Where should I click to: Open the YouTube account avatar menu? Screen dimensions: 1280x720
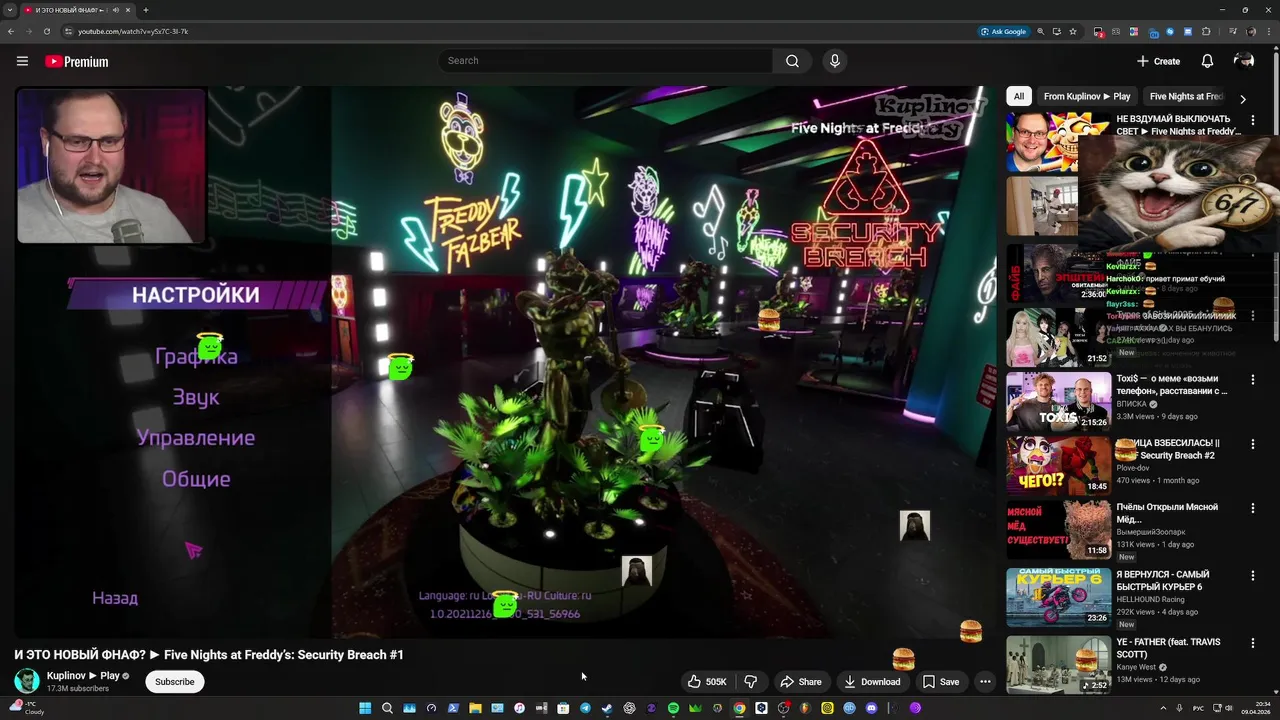pos(1244,61)
